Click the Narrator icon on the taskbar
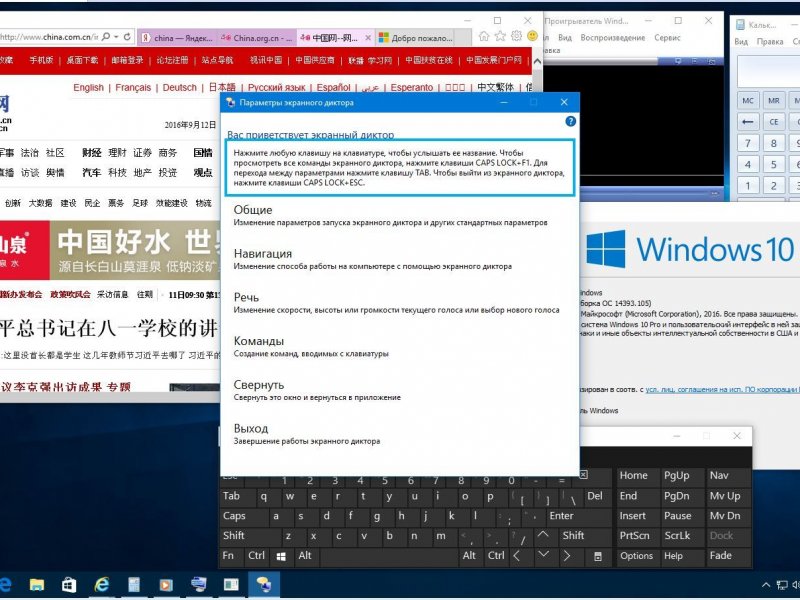 [264, 585]
